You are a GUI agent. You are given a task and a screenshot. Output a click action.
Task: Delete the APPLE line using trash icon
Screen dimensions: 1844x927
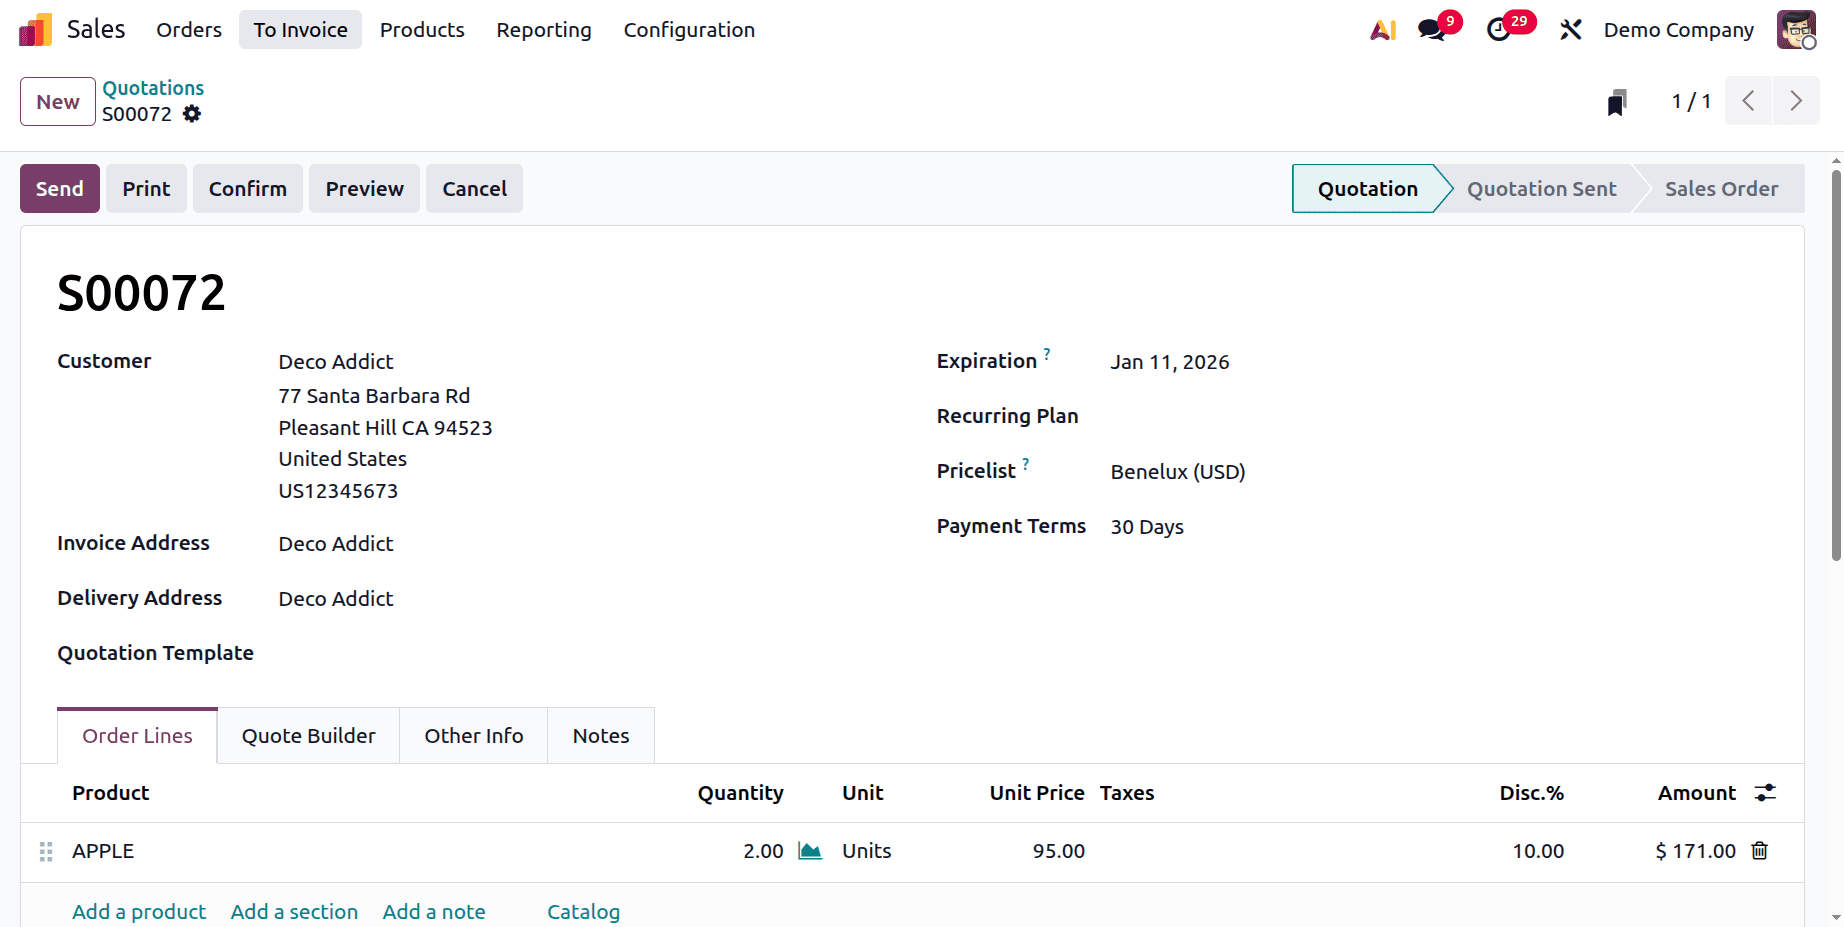(1760, 850)
